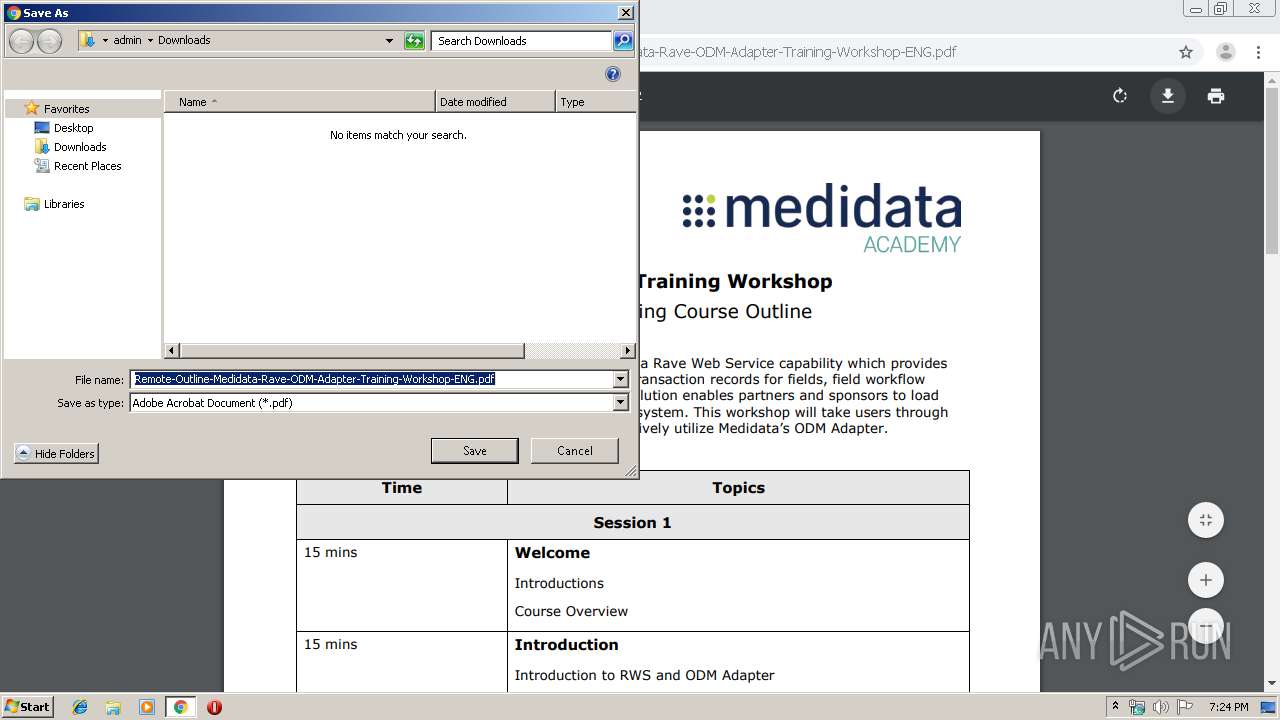Select Favorites in the navigation pane
The width and height of the screenshot is (1280, 720).
(66, 109)
